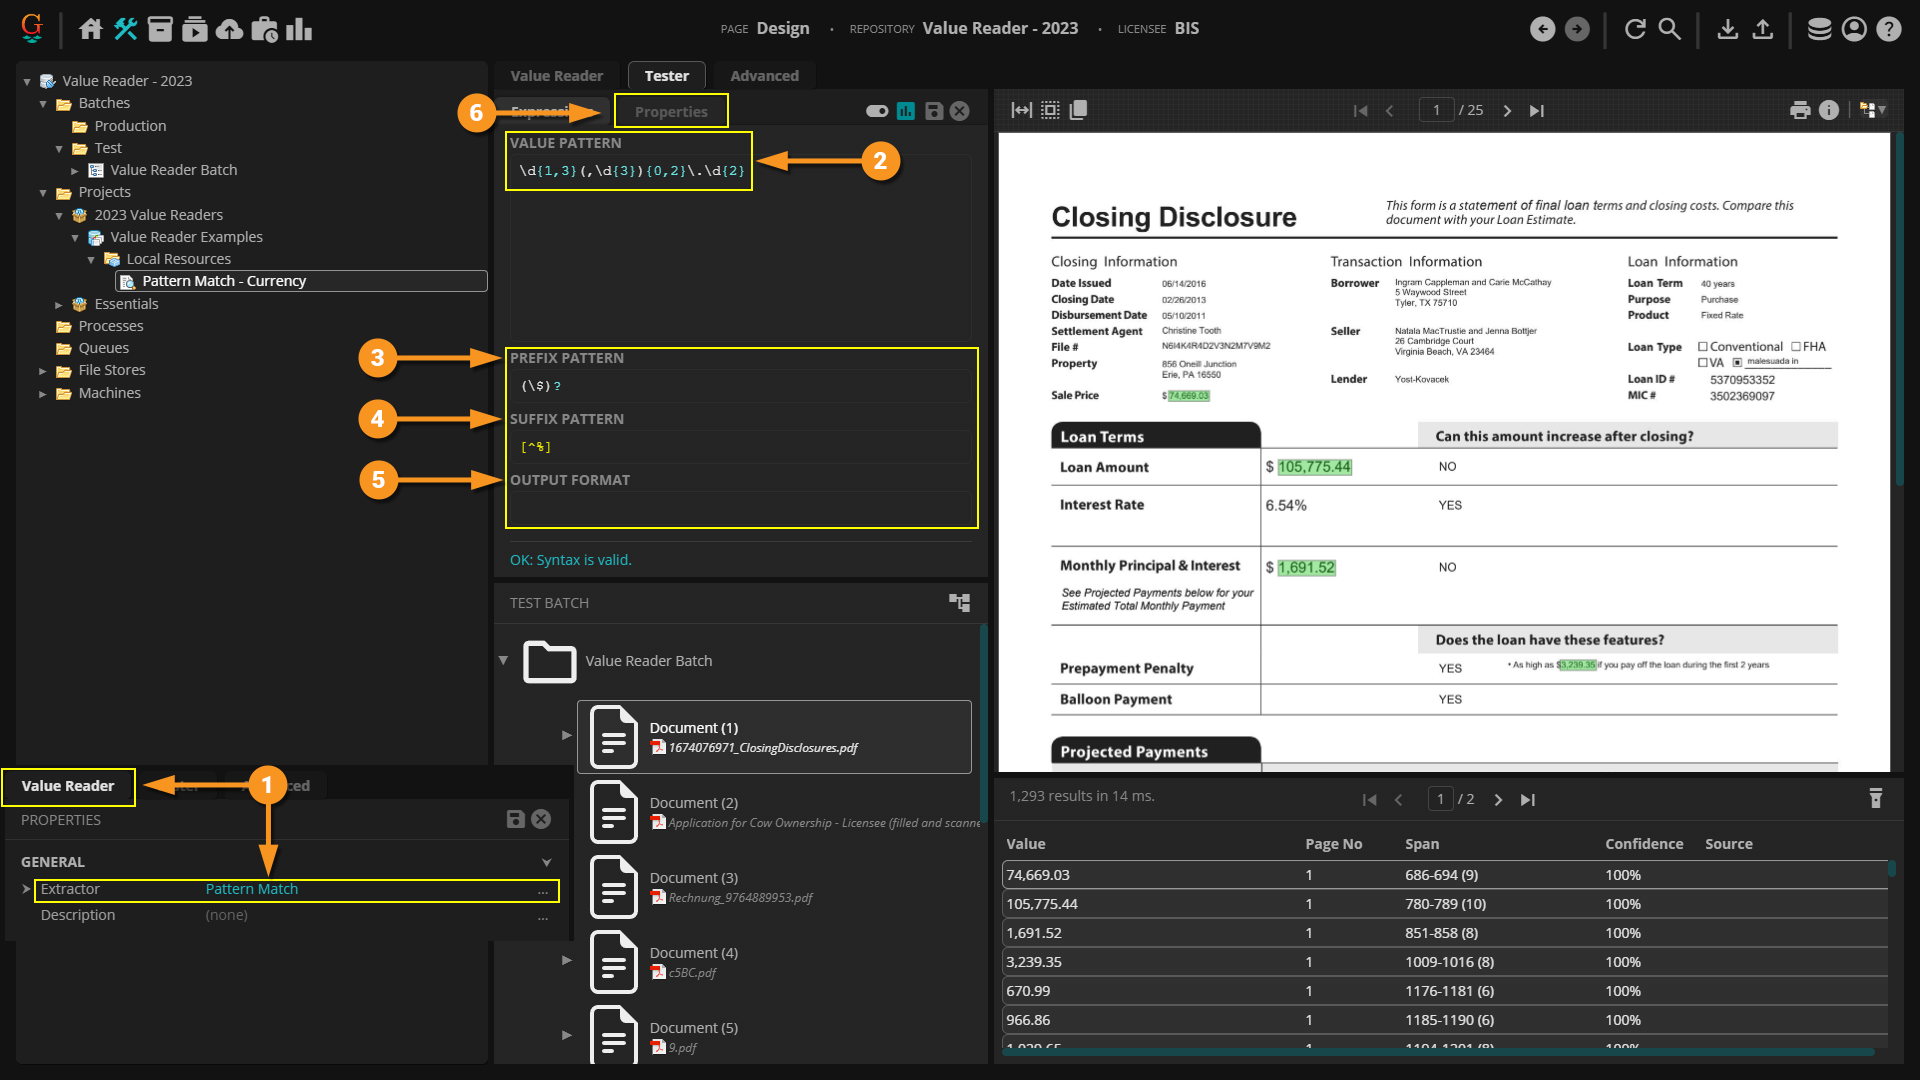Click the refresh icon in top bar

click(1635, 29)
